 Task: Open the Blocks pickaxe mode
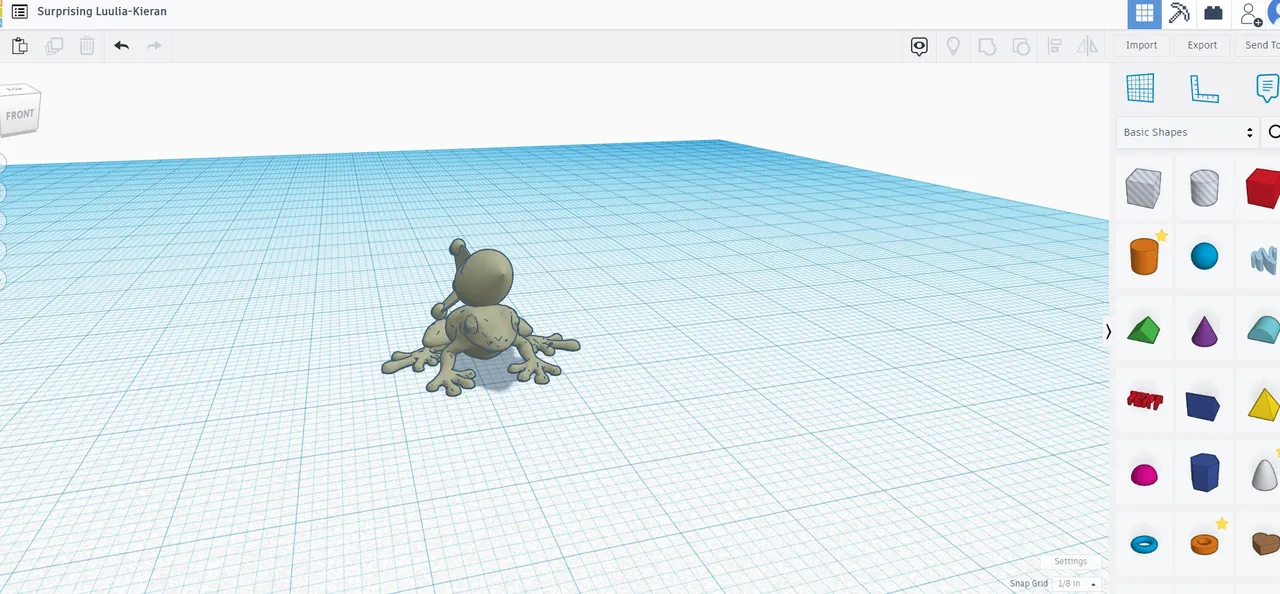pos(1179,14)
